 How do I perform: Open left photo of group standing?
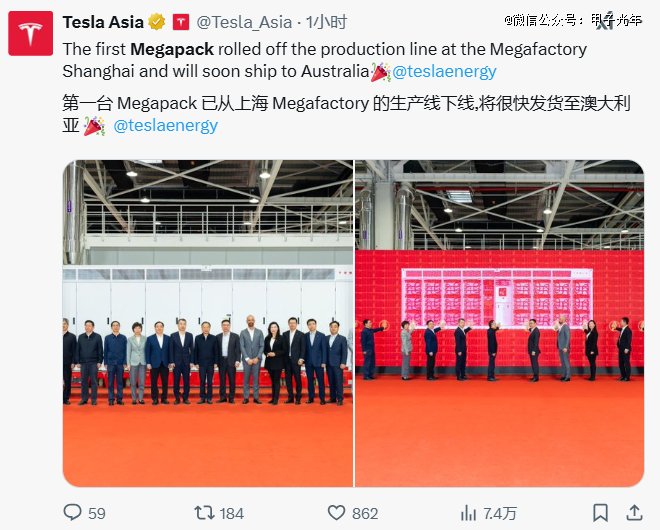tap(208, 323)
